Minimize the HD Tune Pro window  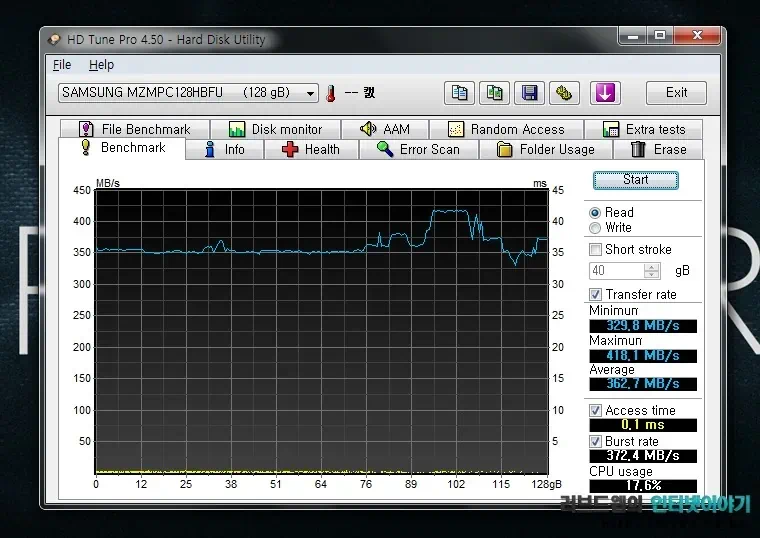pos(633,35)
